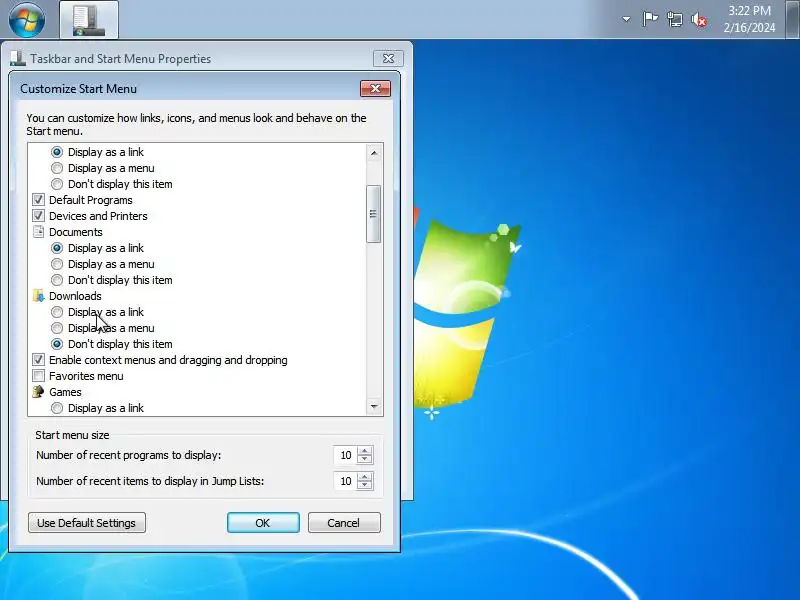Image resolution: width=800 pixels, height=600 pixels.
Task: Increase recent items in Jump Lists
Action: 364,477
